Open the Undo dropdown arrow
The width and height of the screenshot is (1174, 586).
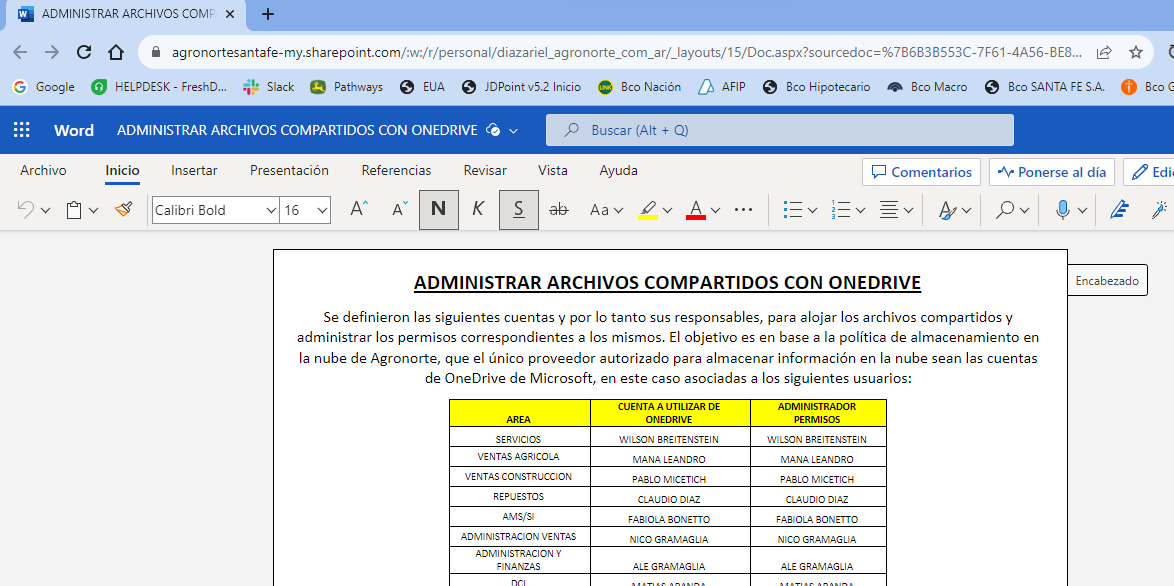pyautogui.click(x=45, y=211)
